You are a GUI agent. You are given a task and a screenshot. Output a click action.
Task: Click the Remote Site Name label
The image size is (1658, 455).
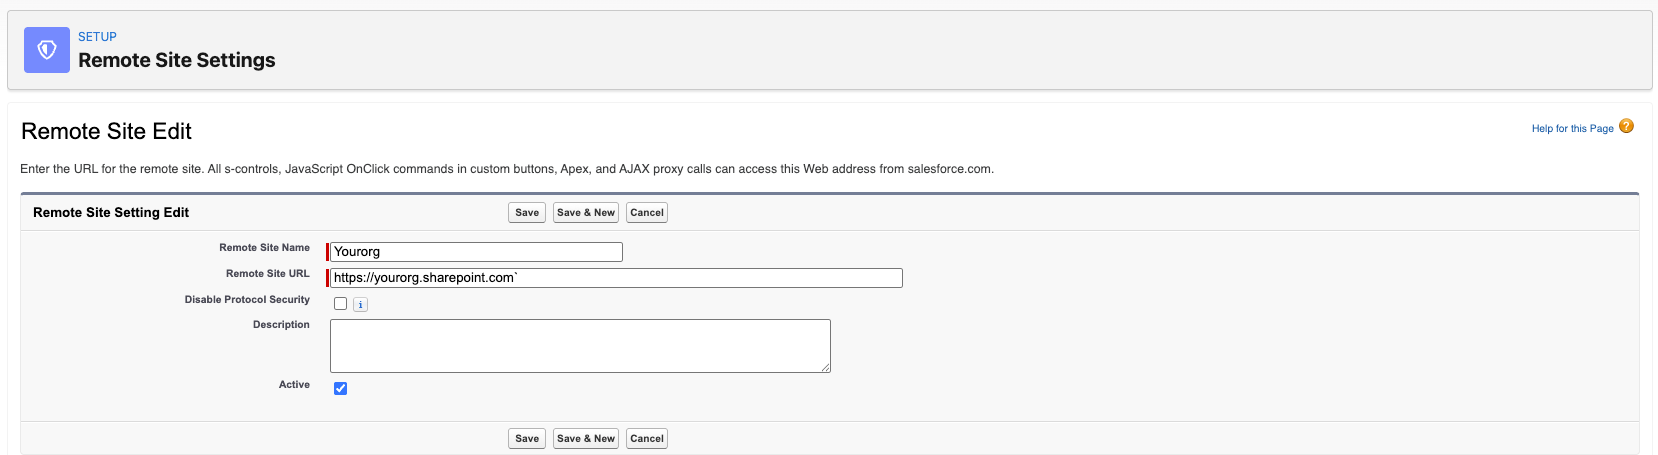pyautogui.click(x=265, y=248)
